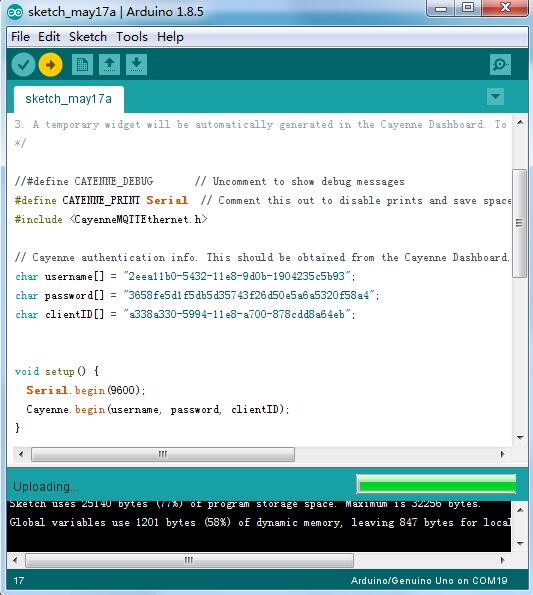Click 'Arduino/Genuino Uno on COM19' in status bar

pos(429,581)
